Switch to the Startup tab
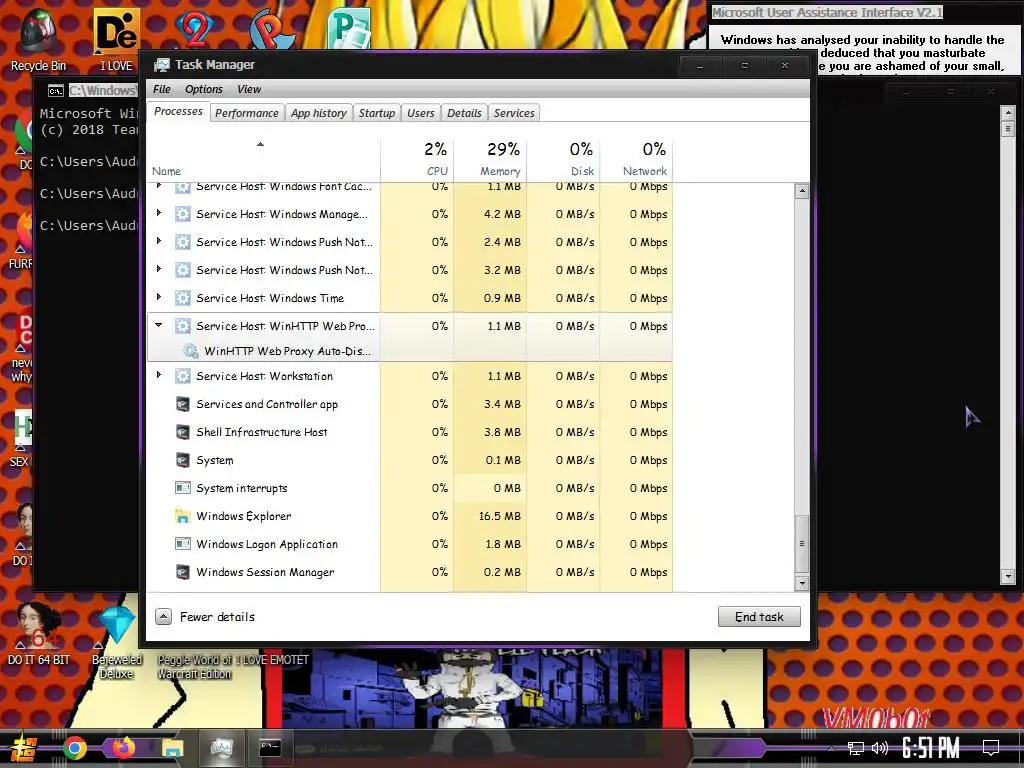Viewport: 1024px width, 768px height. pos(377,113)
